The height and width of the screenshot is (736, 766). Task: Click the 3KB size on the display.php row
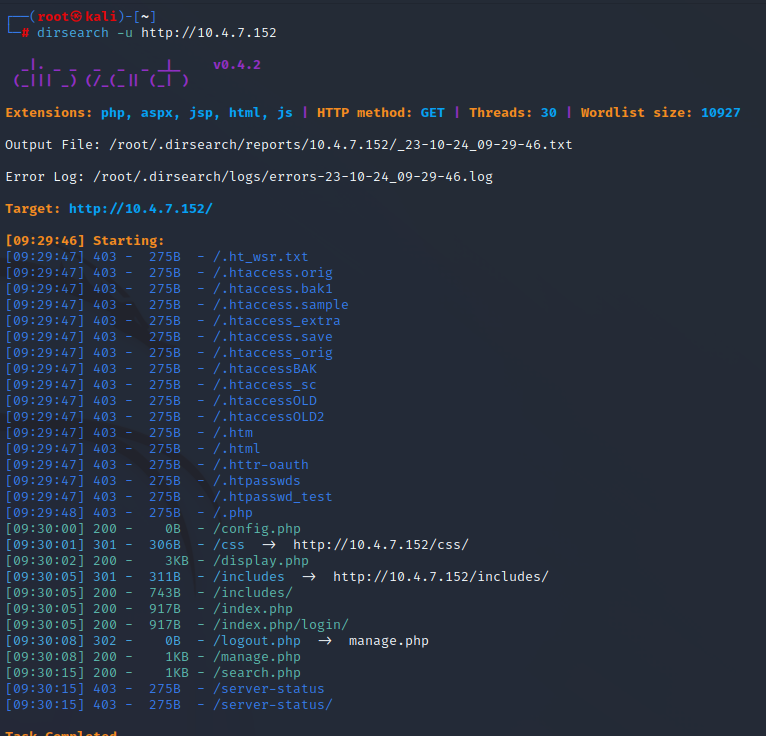[x=177, y=561]
